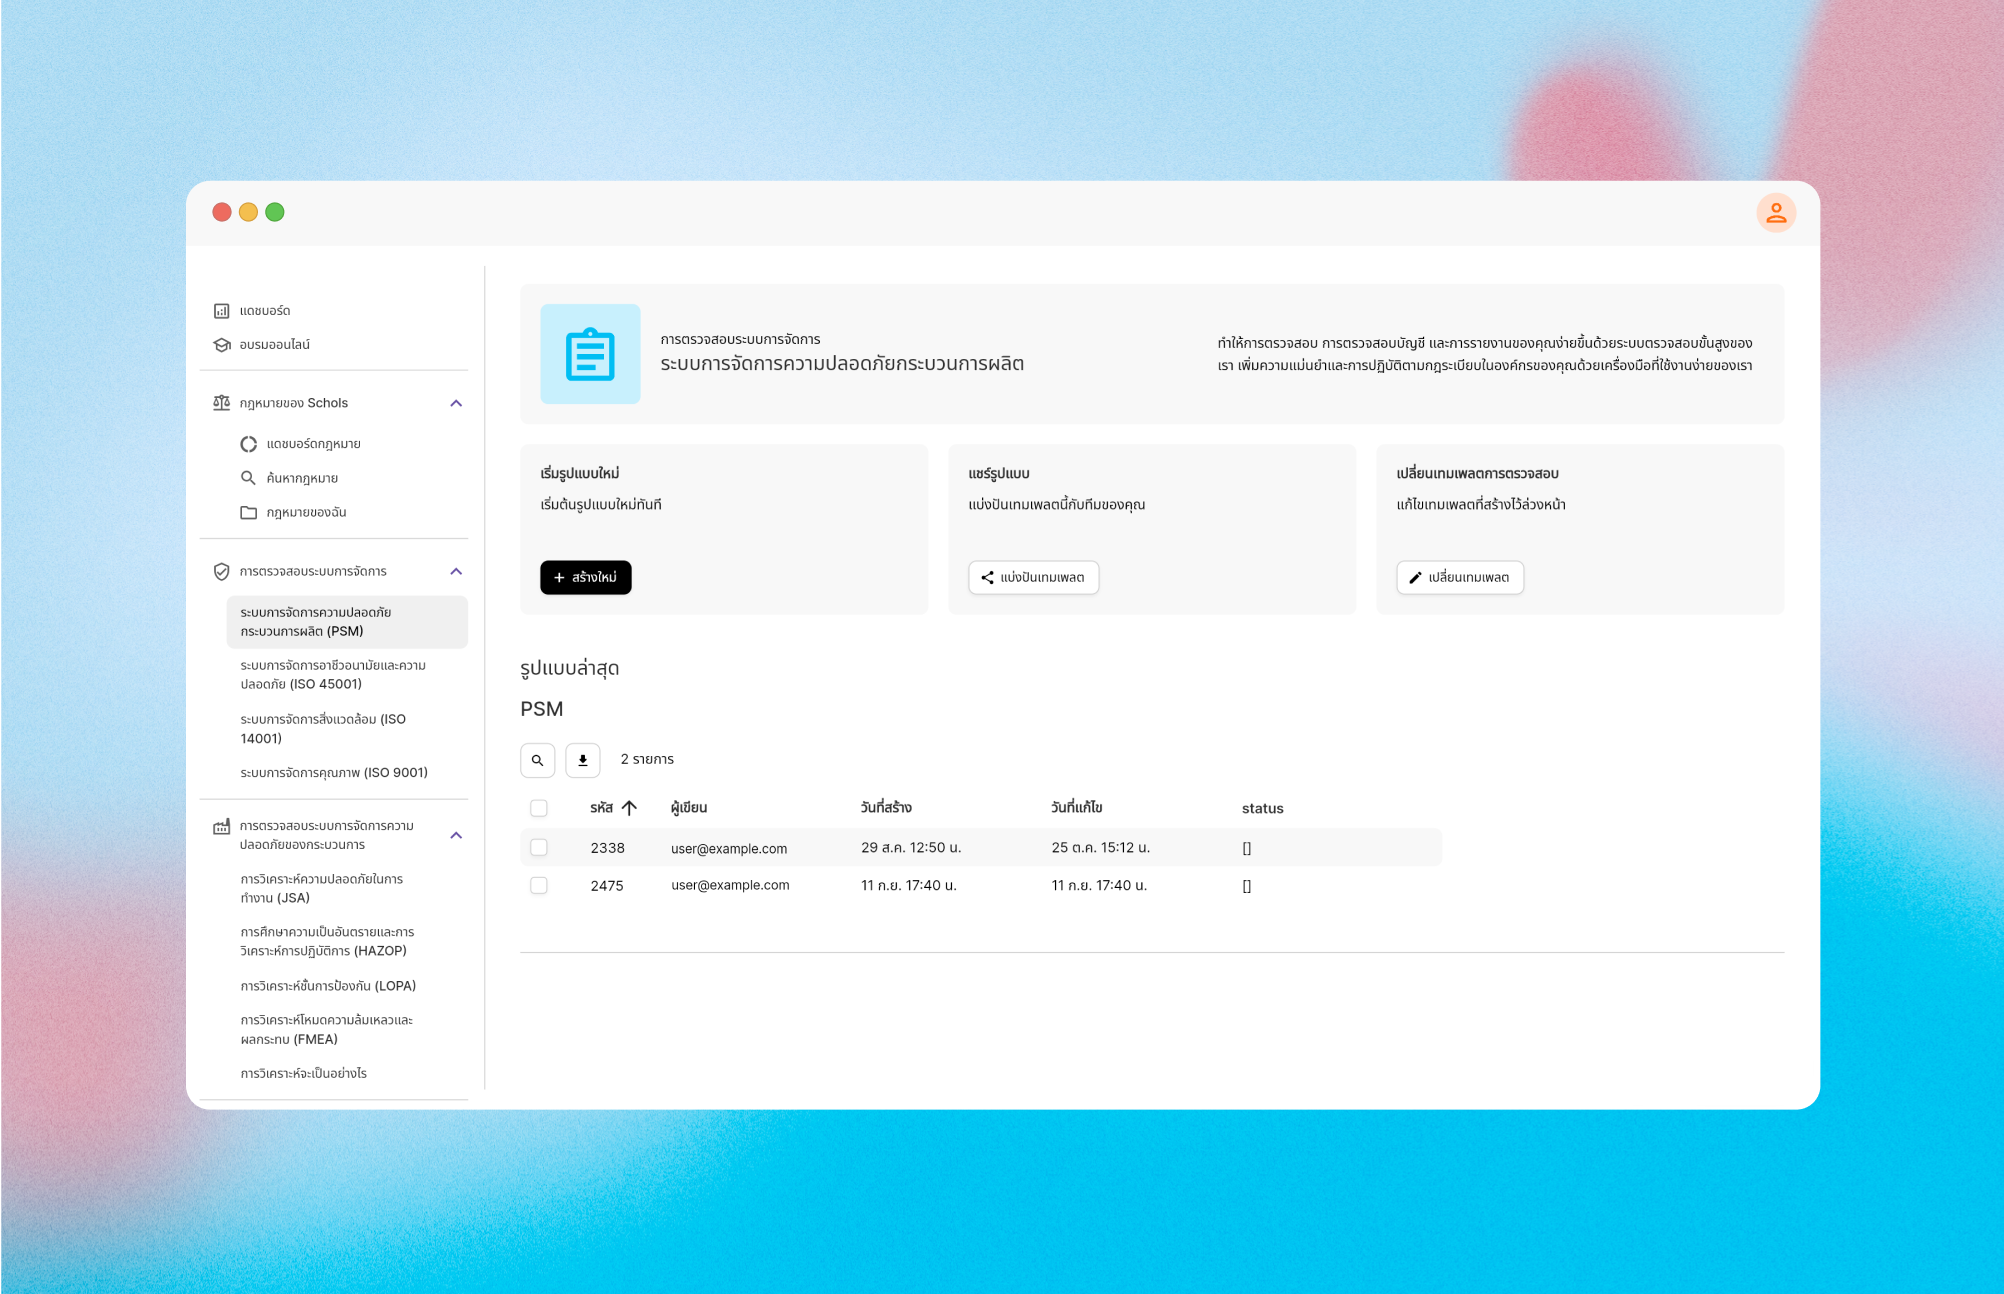Collapse the process safety audit section chevron
This screenshot has height=1294, width=2004.
[x=456, y=835]
